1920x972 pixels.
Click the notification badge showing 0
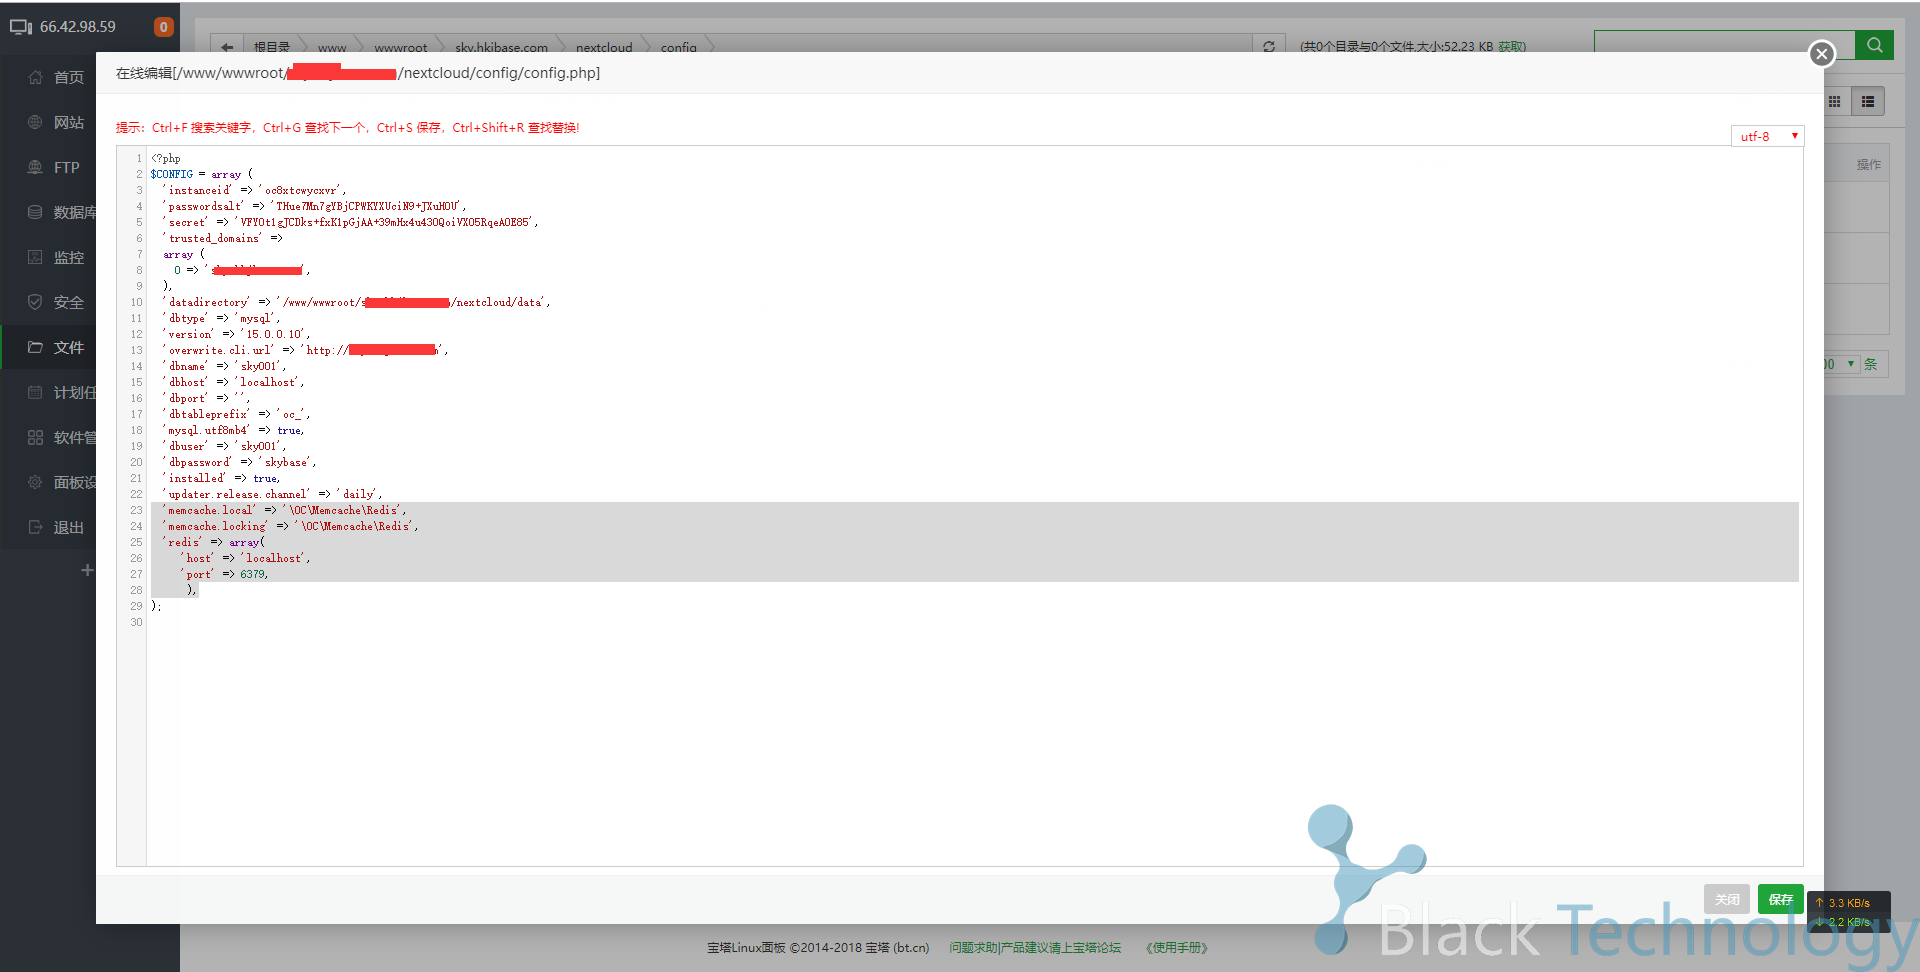pos(163,27)
